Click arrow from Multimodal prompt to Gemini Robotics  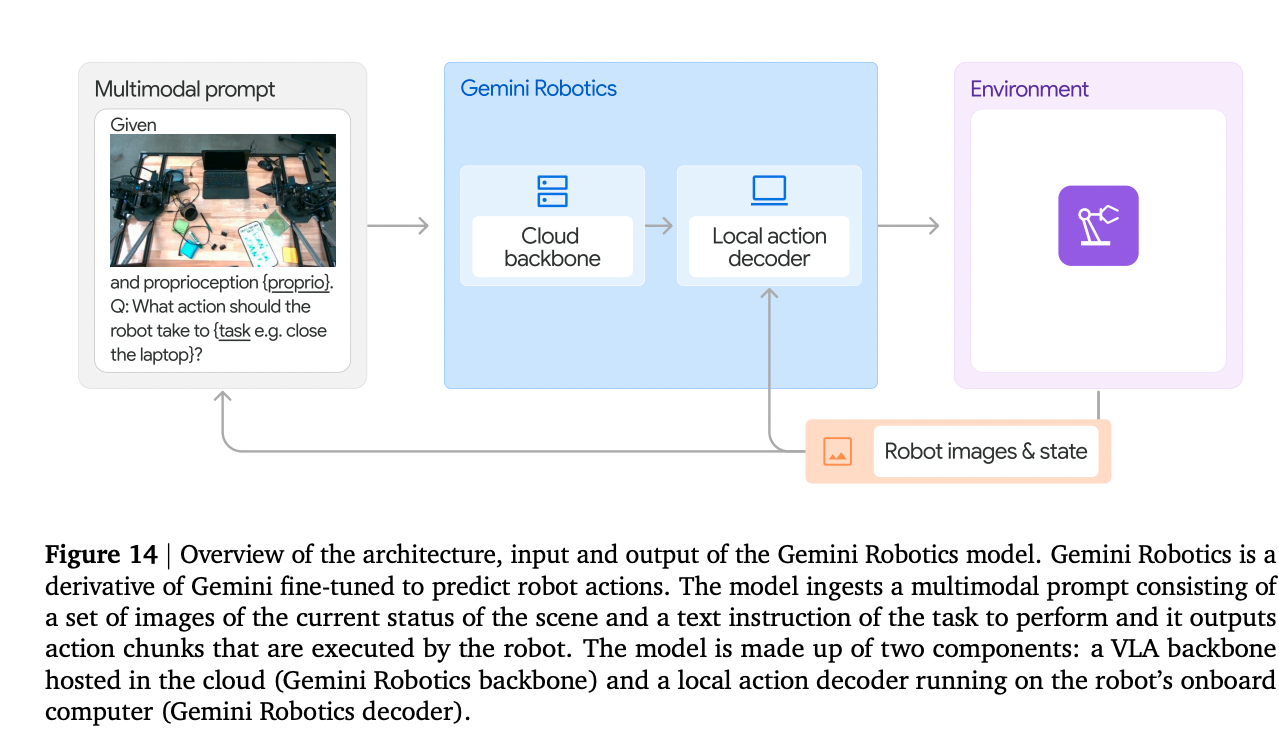[x=398, y=226]
